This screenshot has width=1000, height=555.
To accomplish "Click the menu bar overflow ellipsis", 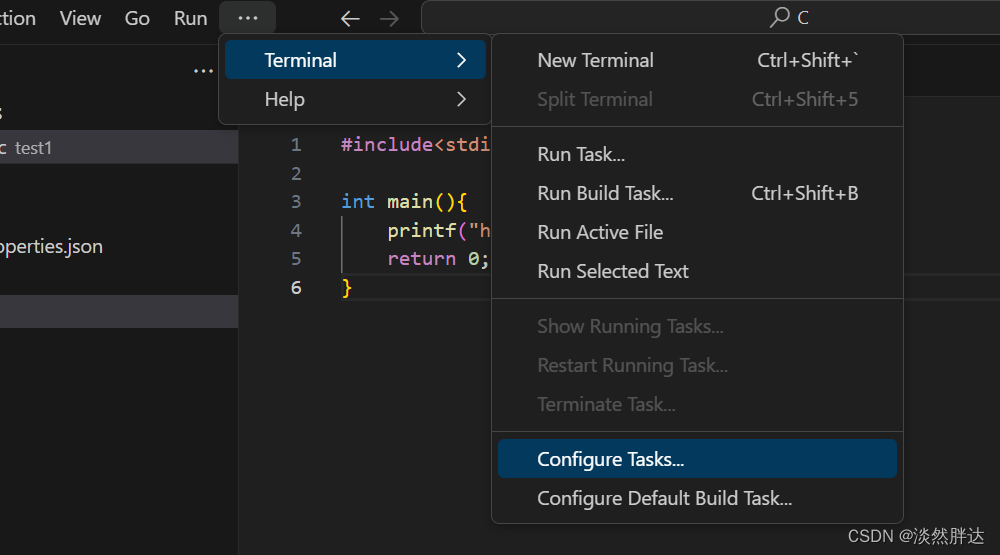I will point(248,18).
